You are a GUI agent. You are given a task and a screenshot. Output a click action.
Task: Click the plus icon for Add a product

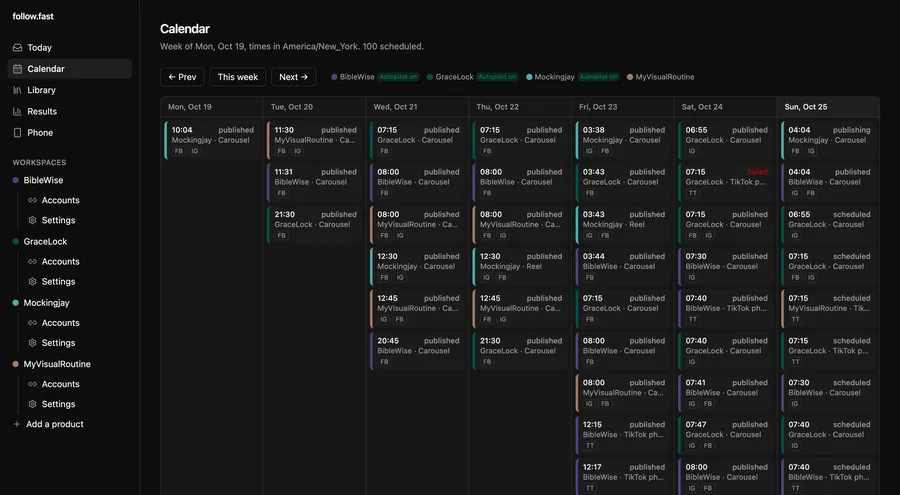(17, 424)
